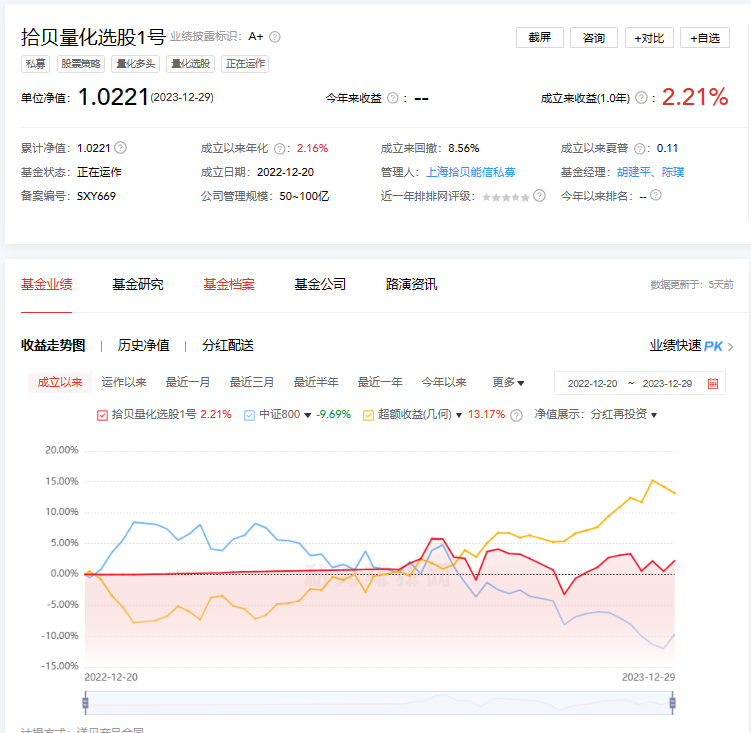This screenshot has width=751, height=733.
Task: Select 最近一年 period filter
Action: (380, 382)
